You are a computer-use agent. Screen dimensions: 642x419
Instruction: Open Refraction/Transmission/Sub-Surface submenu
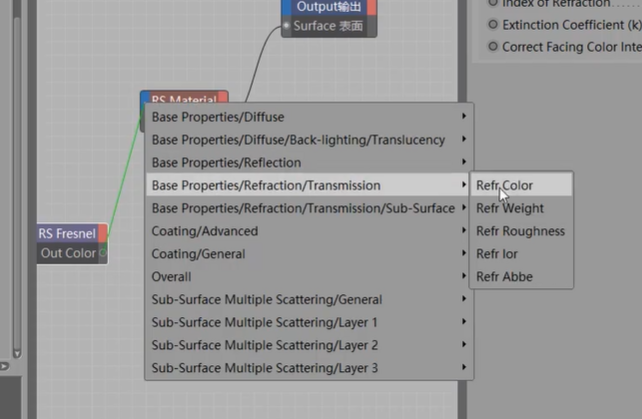(x=309, y=208)
